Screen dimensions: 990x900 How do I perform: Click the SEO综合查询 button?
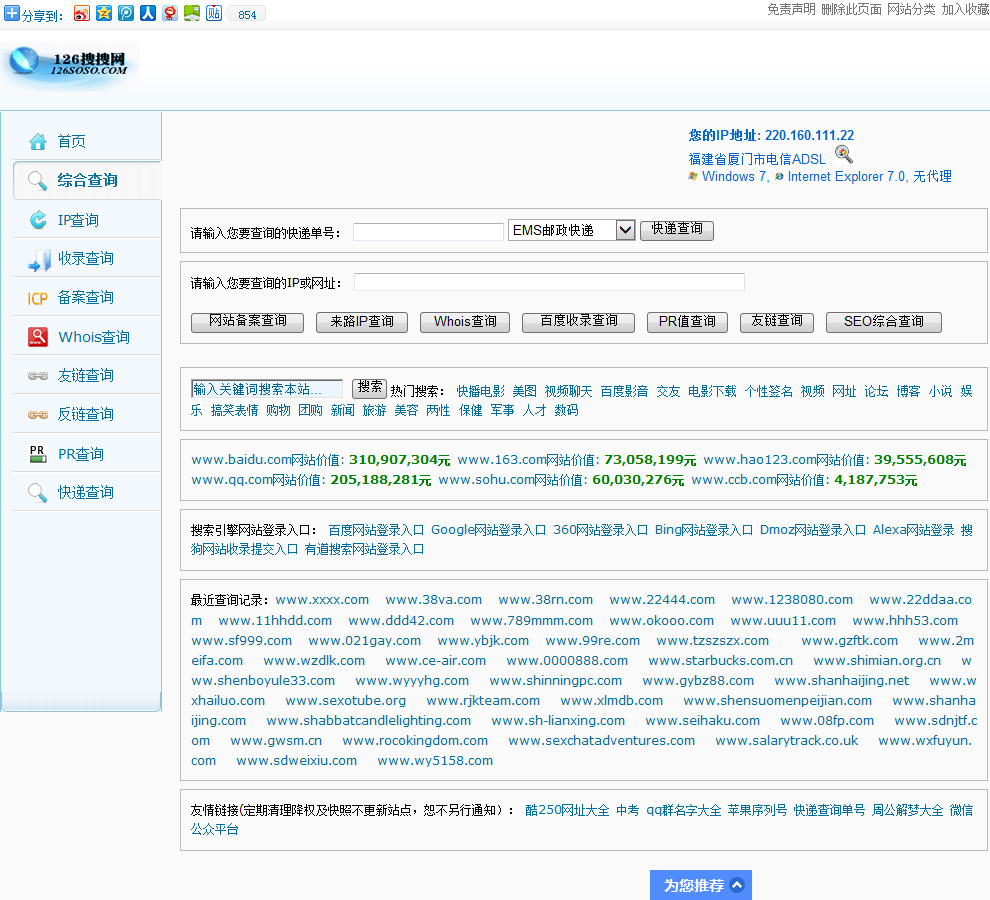[x=883, y=322]
